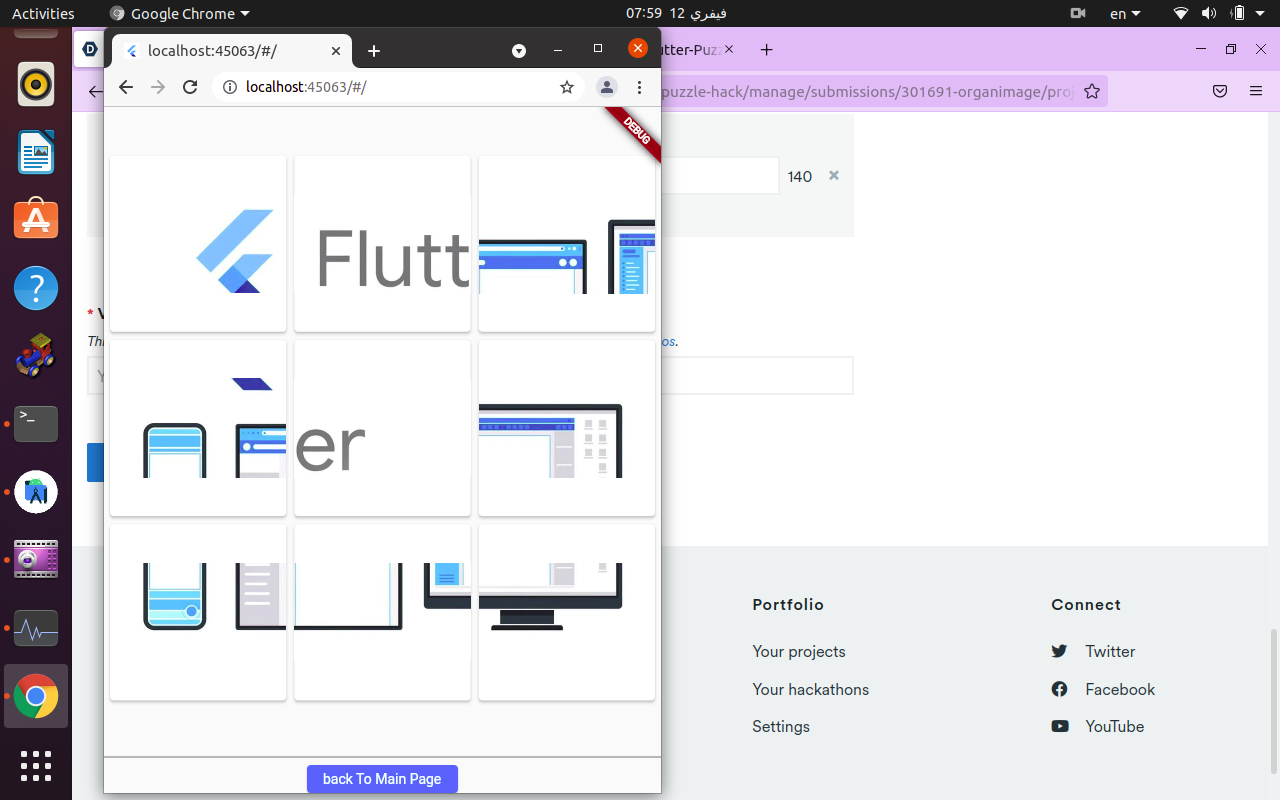Open a new tab in Chrome

click(x=374, y=51)
